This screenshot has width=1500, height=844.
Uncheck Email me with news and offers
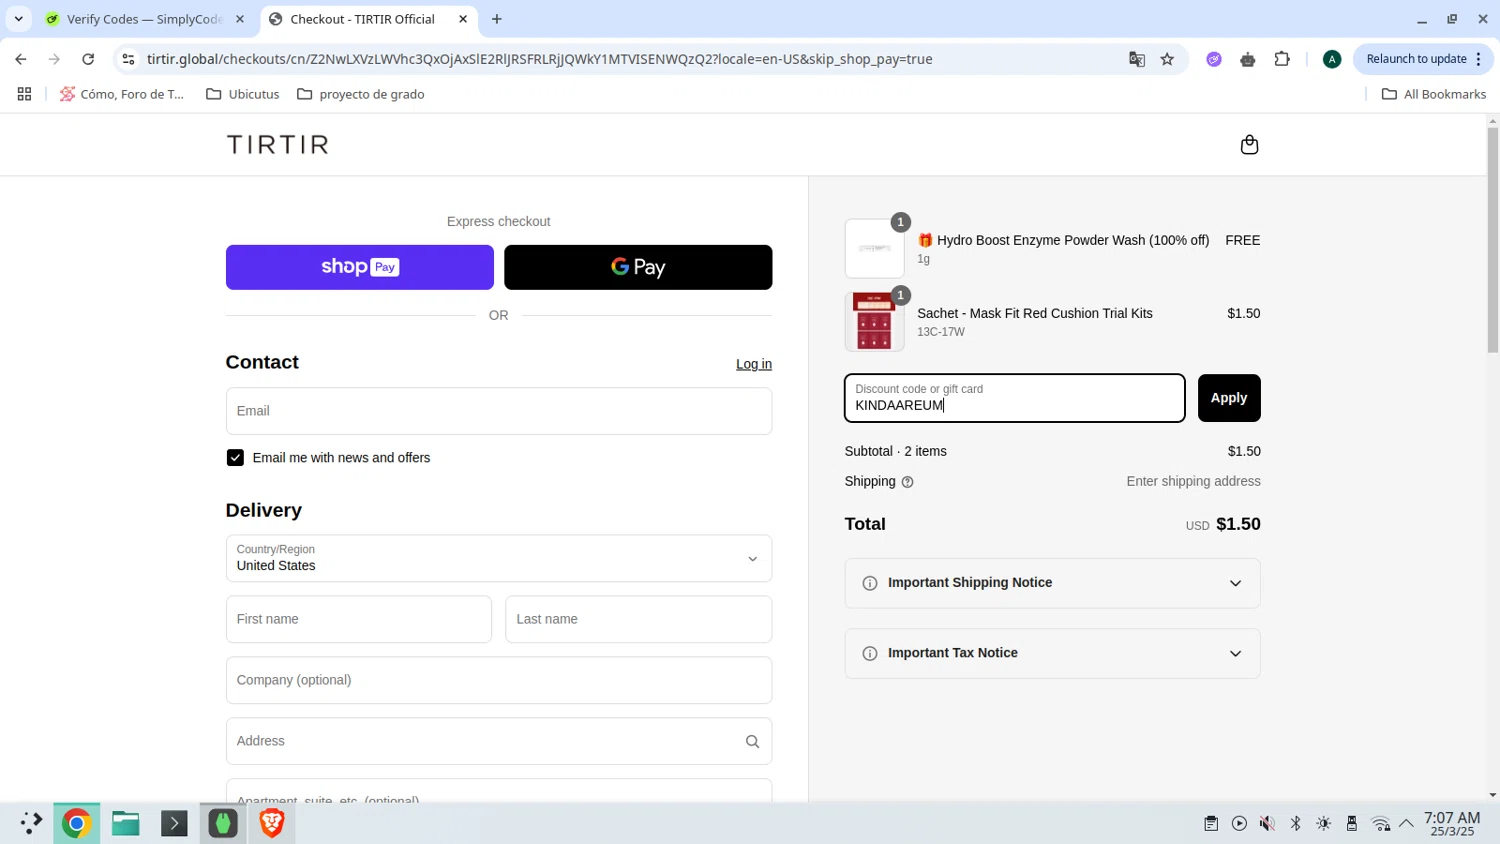click(x=235, y=458)
